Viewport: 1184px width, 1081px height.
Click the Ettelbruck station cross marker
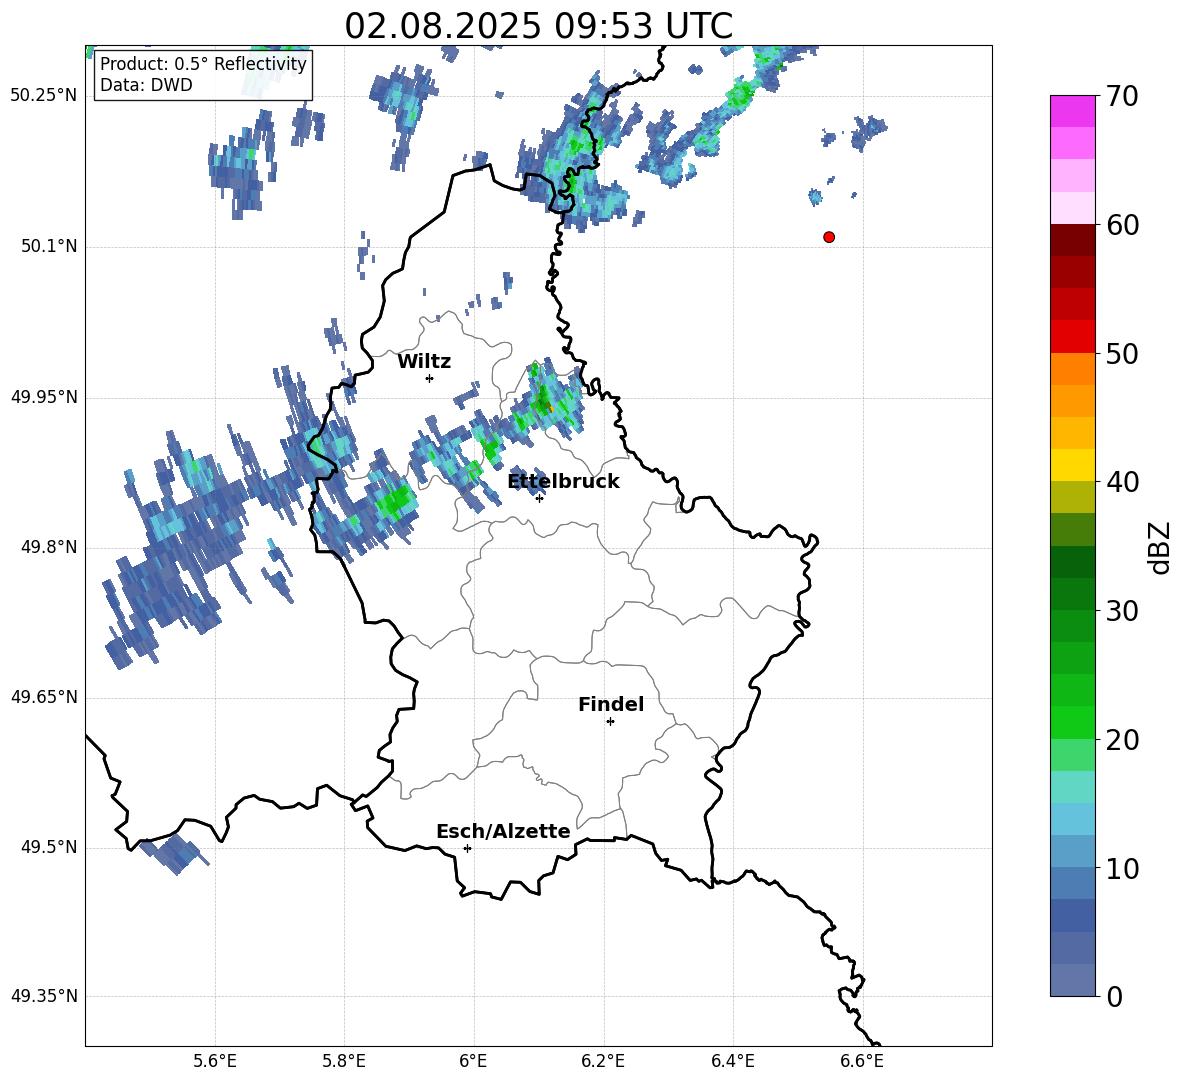pyautogui.click(x=539, y=498)
